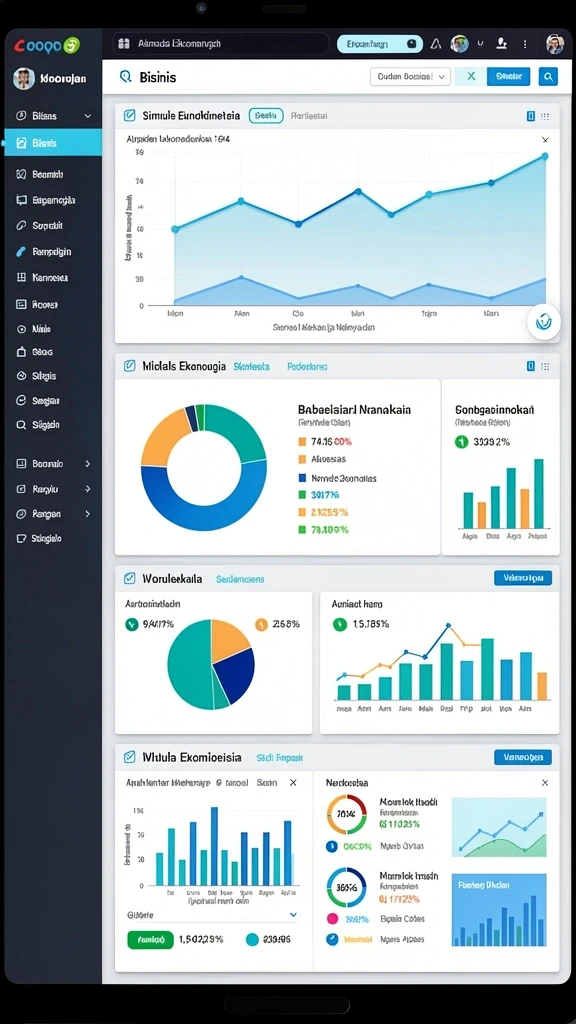Viewport: 576px width, 1024px height.
Task: Select the highlighted Bisnis sidebar item
Action: point(53,142)
